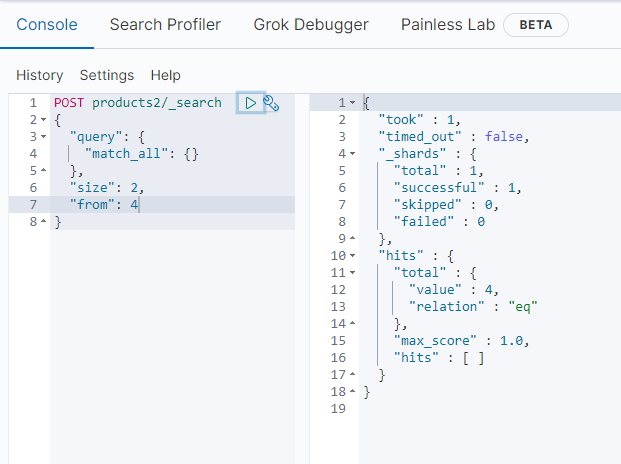Open console Settings
This screenshot has height=464, width=621.
click(x=107, y=75)
